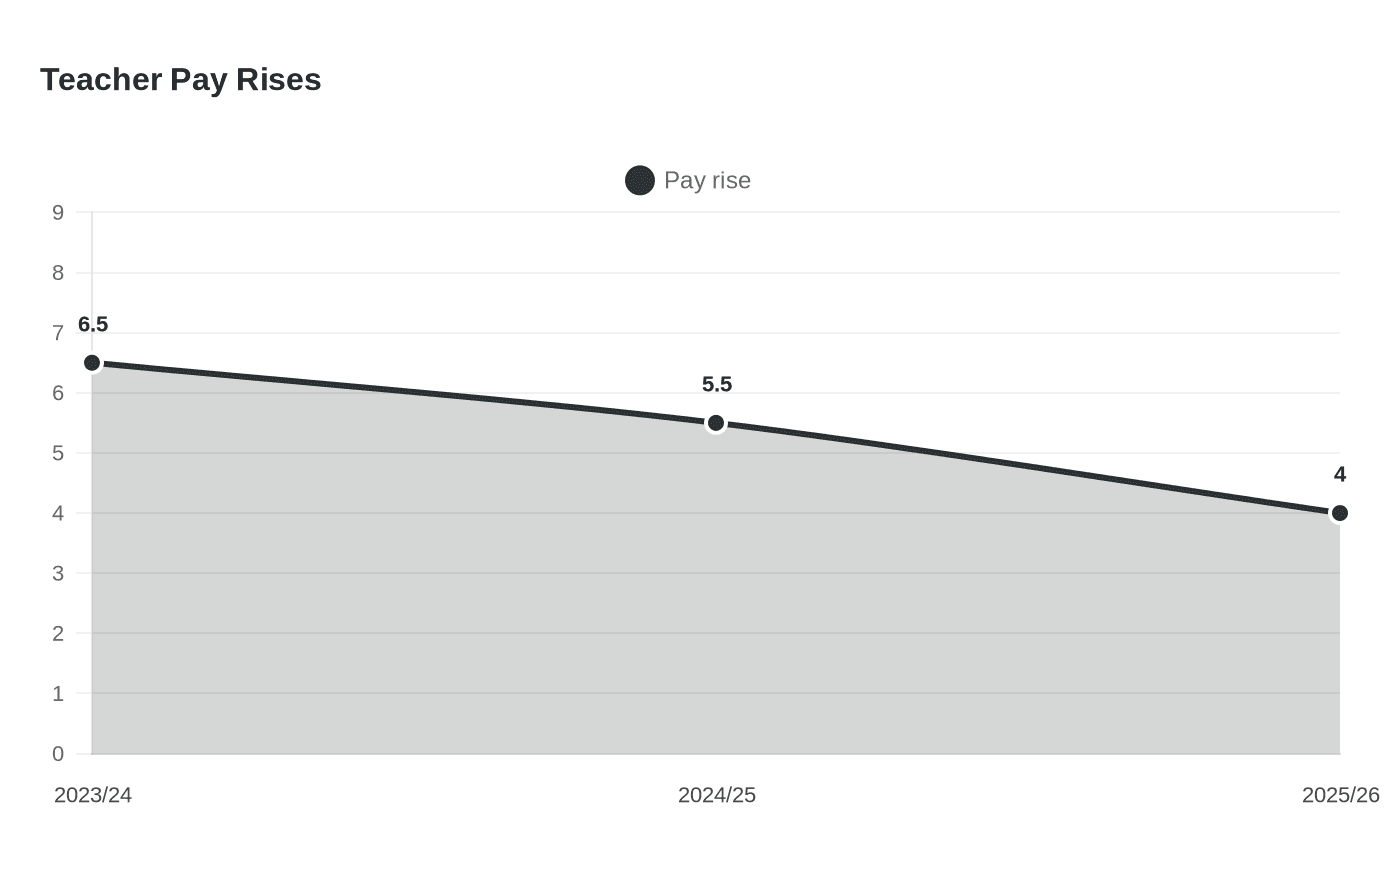Screen dimensions: 1400x880
Task: Select the 2024/25 data point marker
Action: tap(716, 423)
